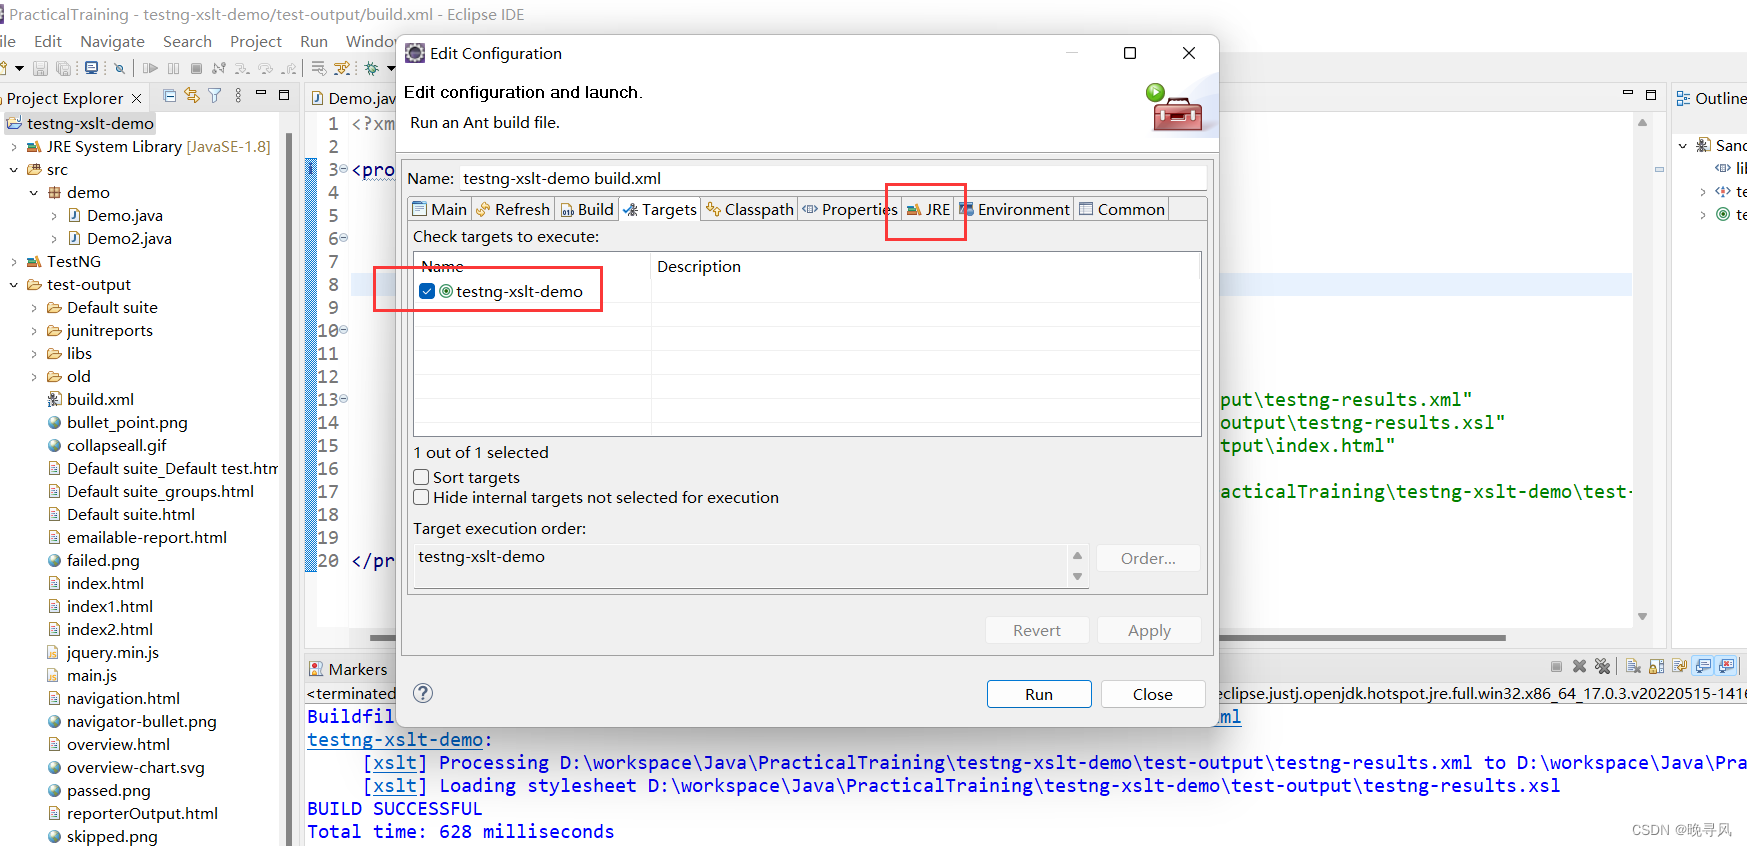Click the Step Over toolbar icon
Viewport: 1747px width, 846px height.
(265, 68)
